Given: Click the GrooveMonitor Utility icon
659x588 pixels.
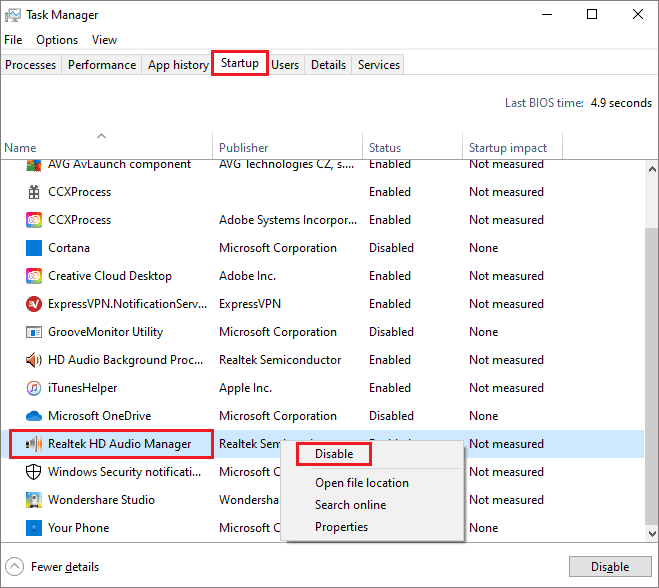Looking at the screenshot, I should [34, 332].
